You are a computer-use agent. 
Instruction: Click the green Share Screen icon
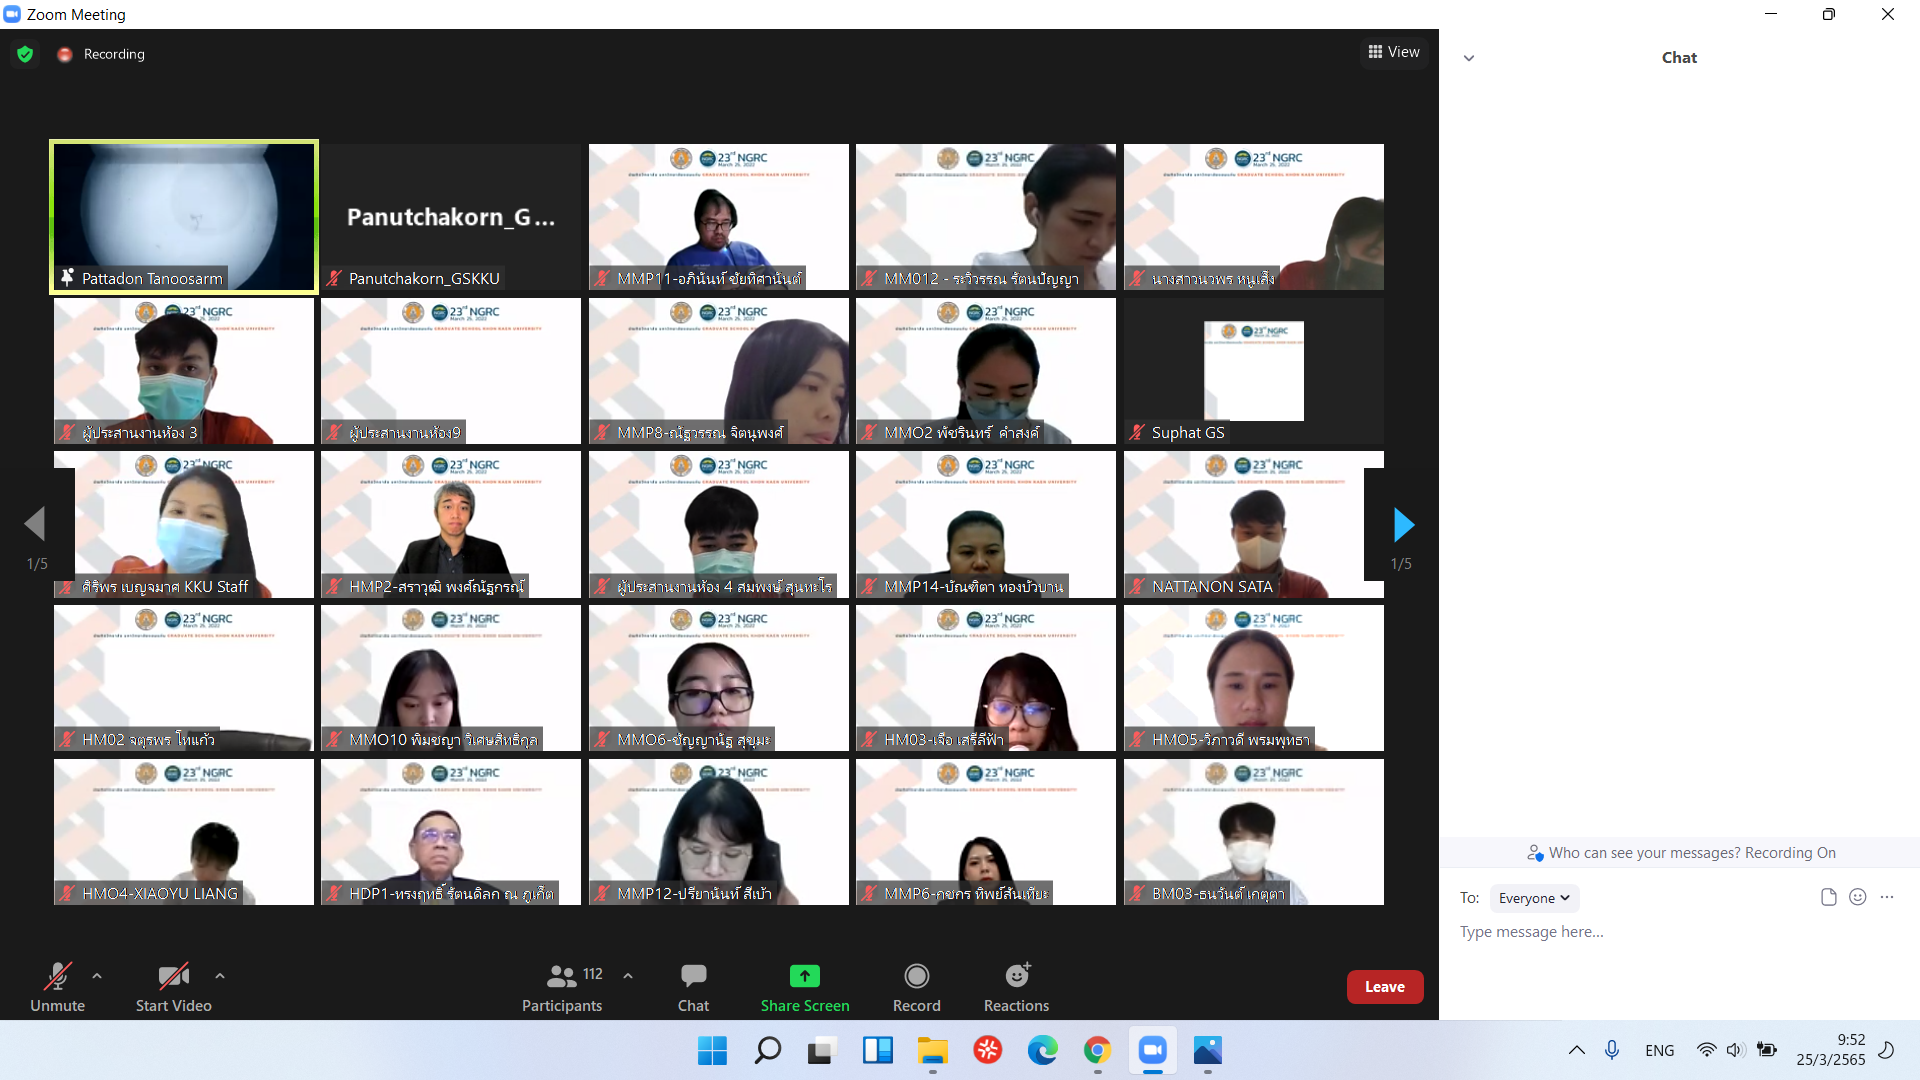tap(804, 976)
